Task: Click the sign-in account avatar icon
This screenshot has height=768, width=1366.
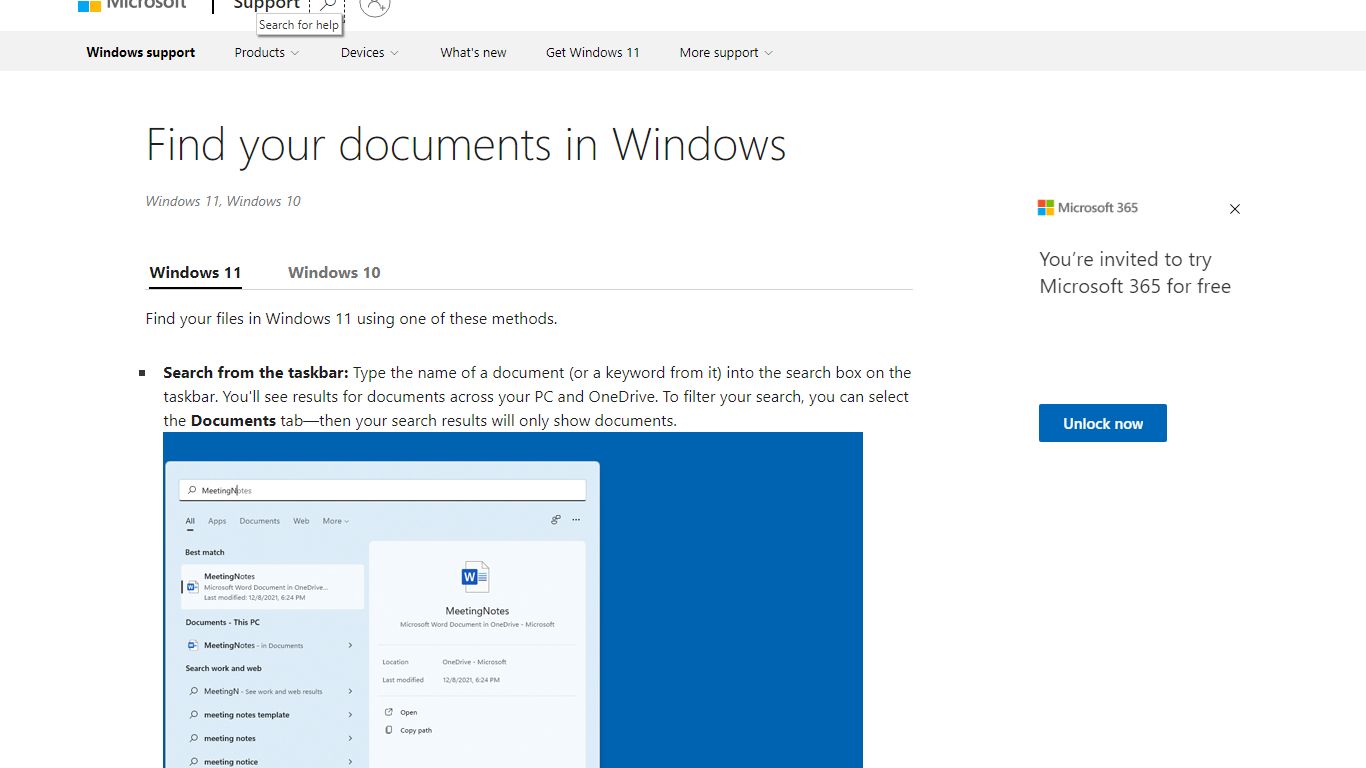Action: [374, 6]
